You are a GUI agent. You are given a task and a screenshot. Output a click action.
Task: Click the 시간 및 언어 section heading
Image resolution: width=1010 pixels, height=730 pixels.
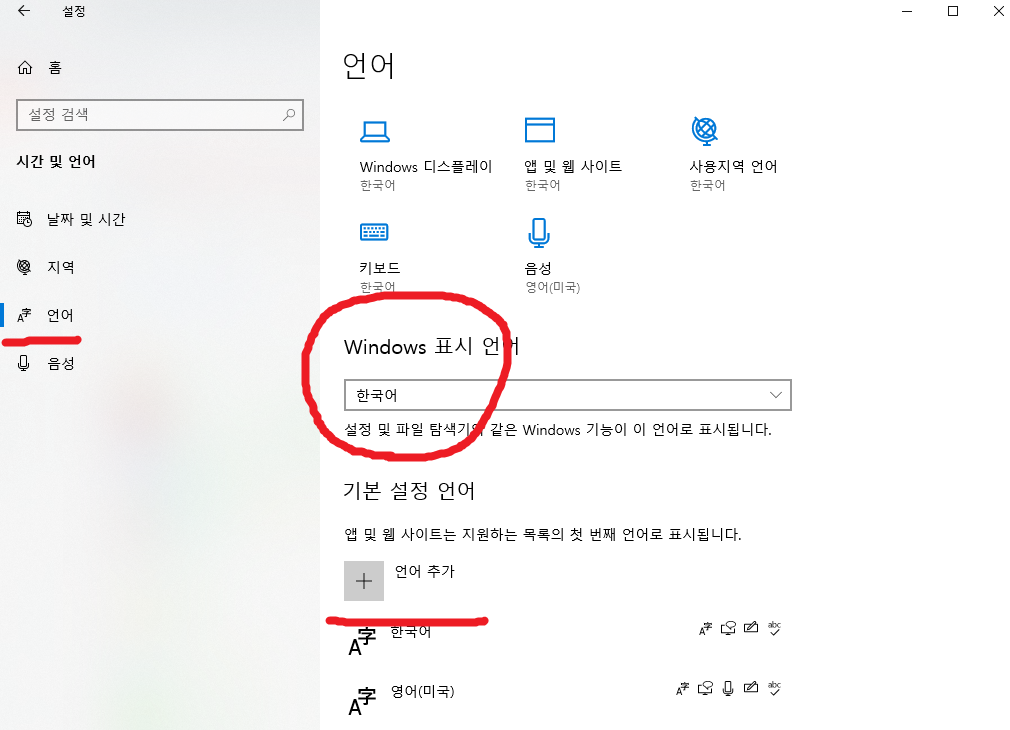click(x=56, y=161)
